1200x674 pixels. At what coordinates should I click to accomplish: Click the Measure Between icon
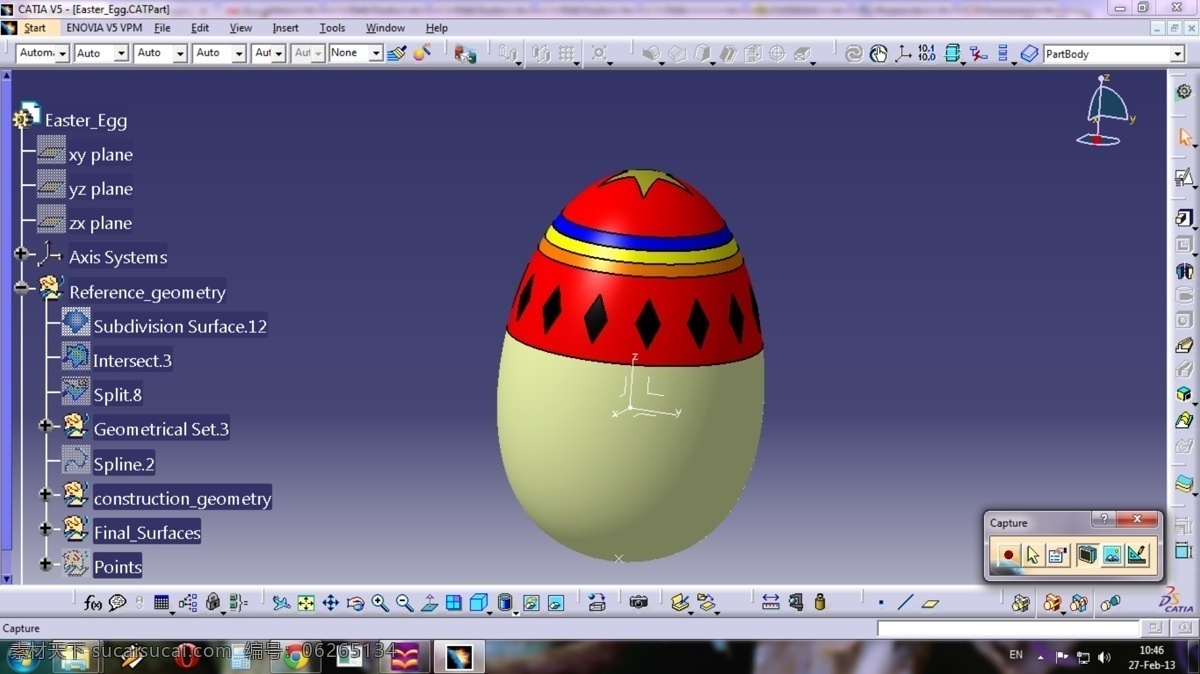tap(770, 602)
